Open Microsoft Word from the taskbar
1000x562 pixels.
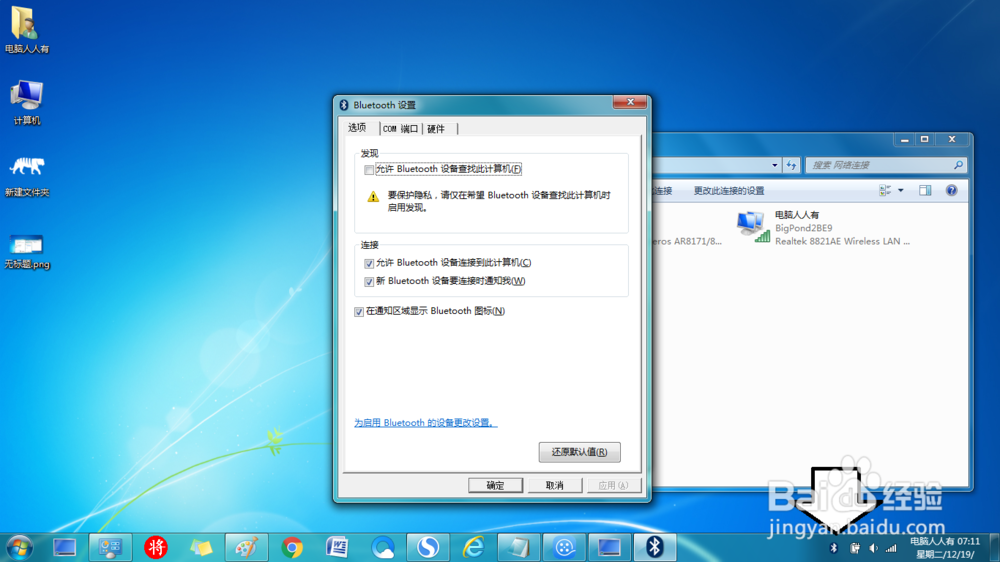337,547
